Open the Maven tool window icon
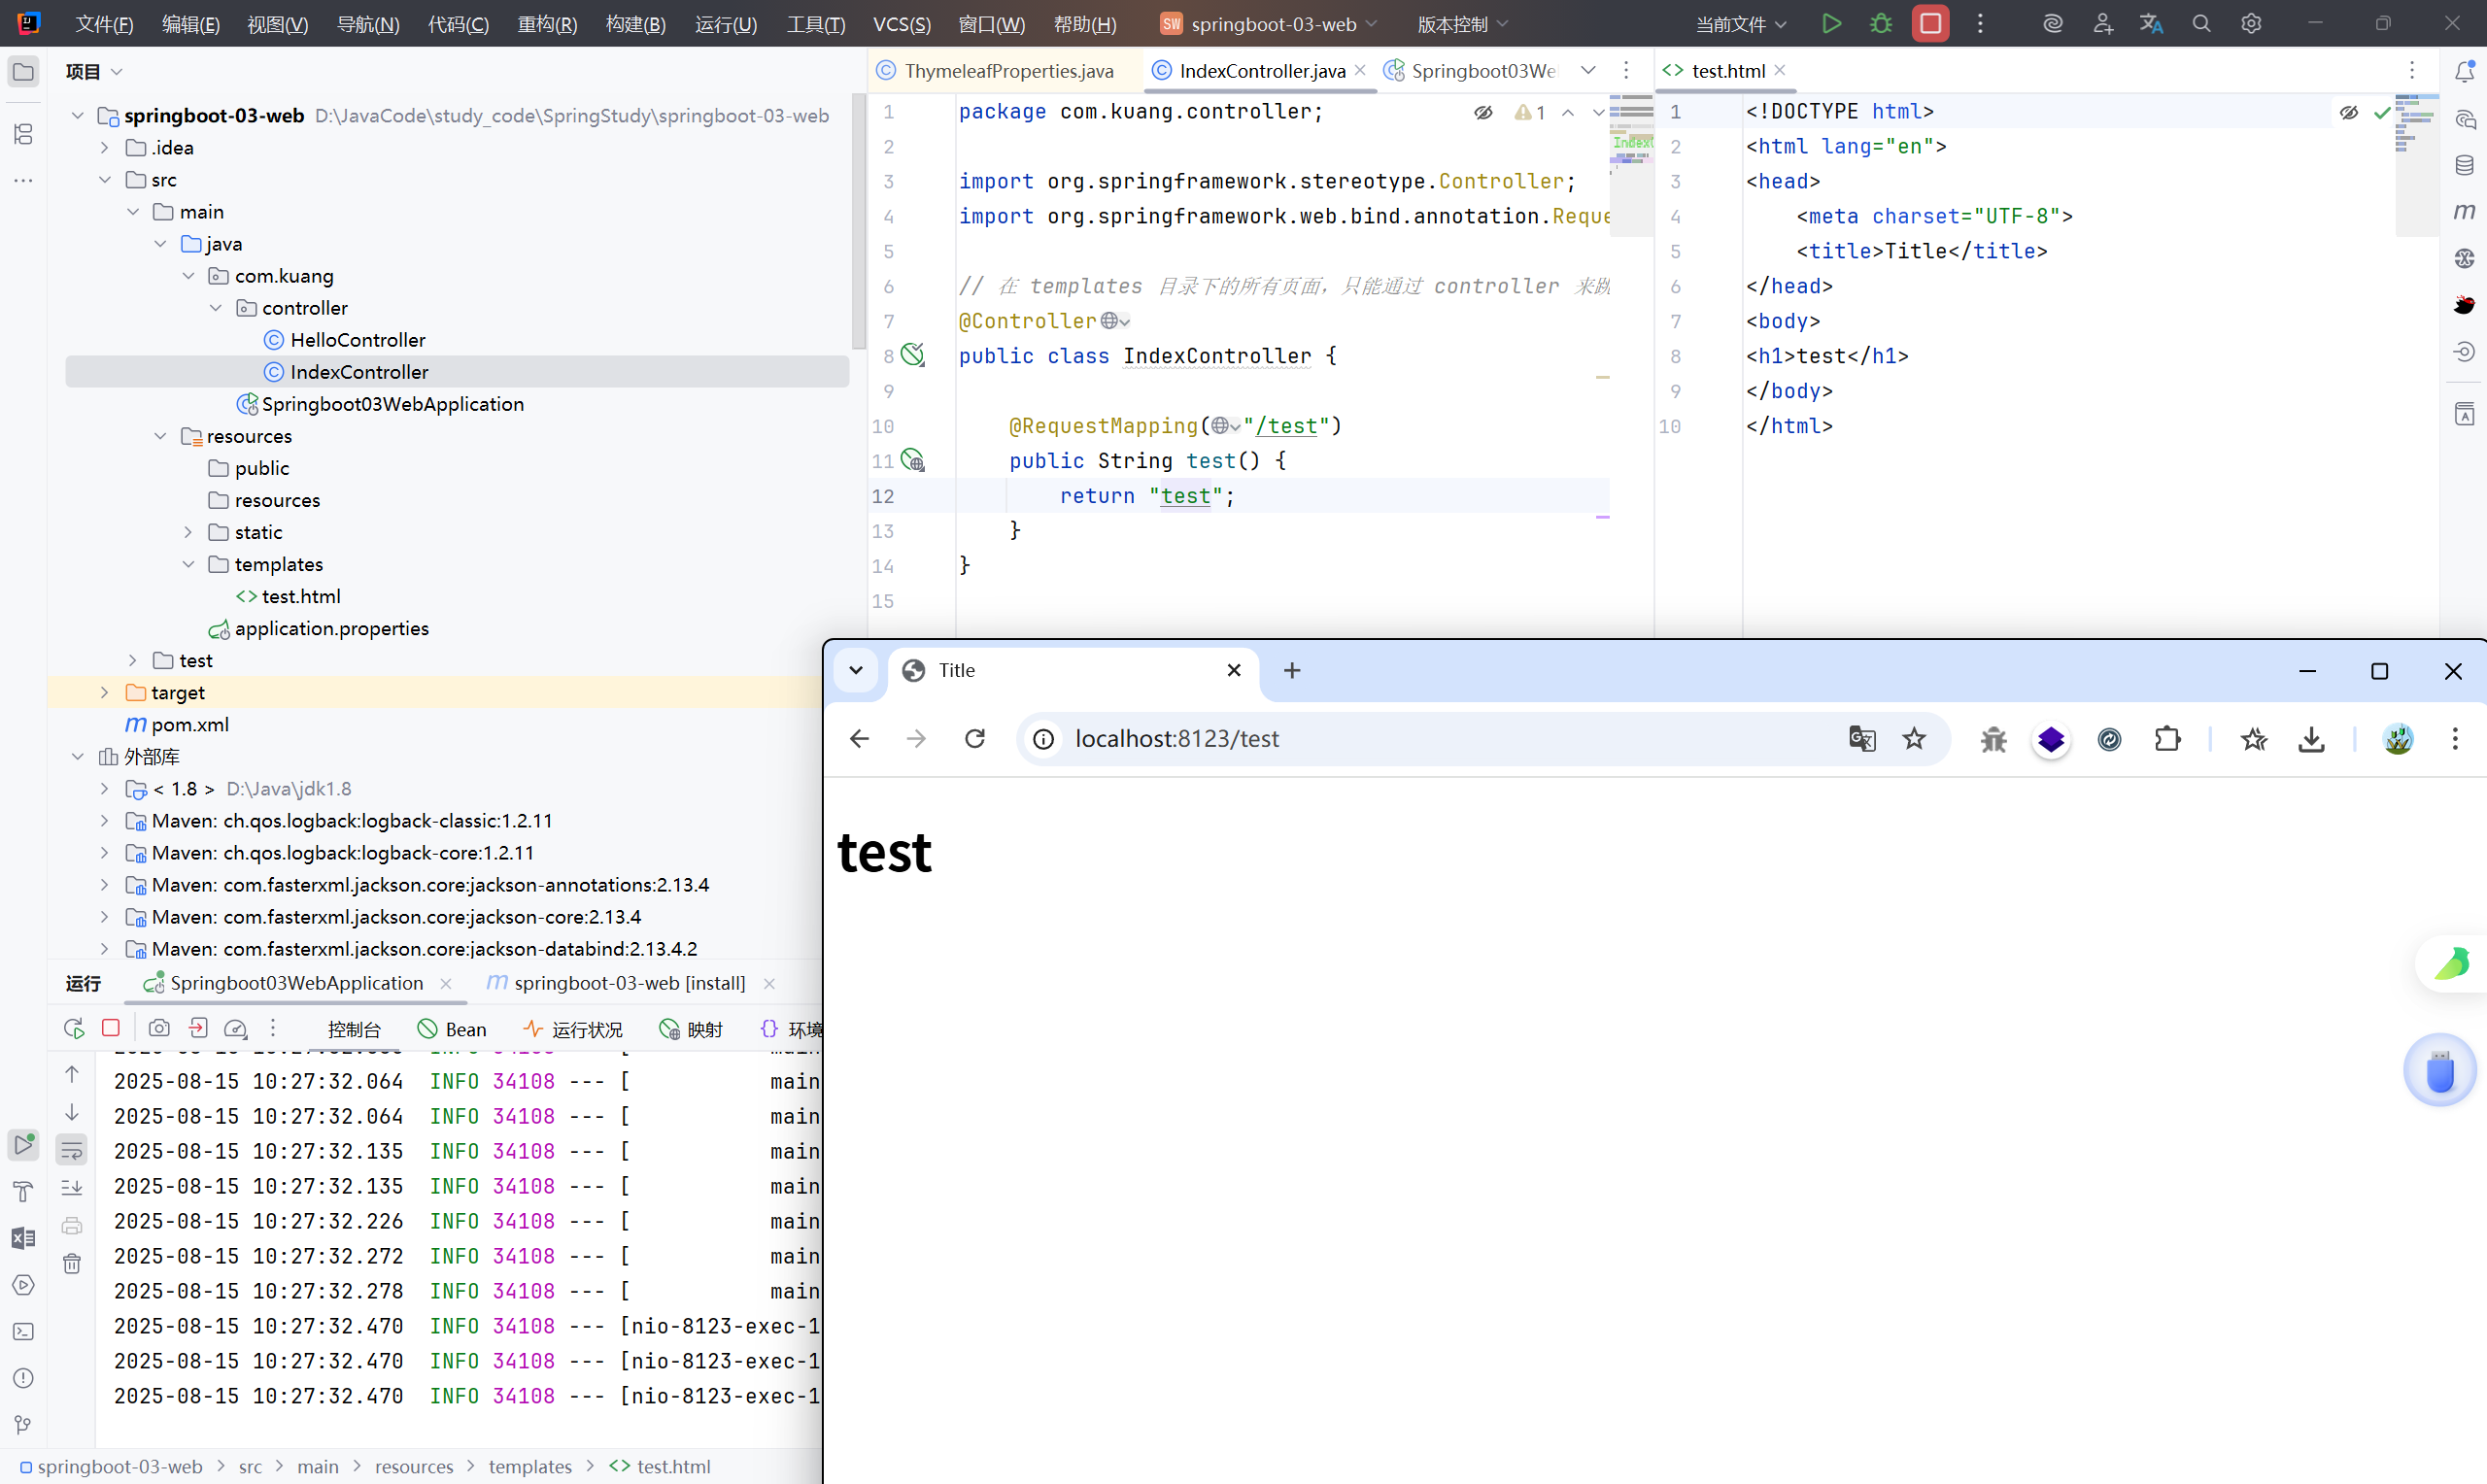The image size is (2487, 1484). (x=2464, y=211)
